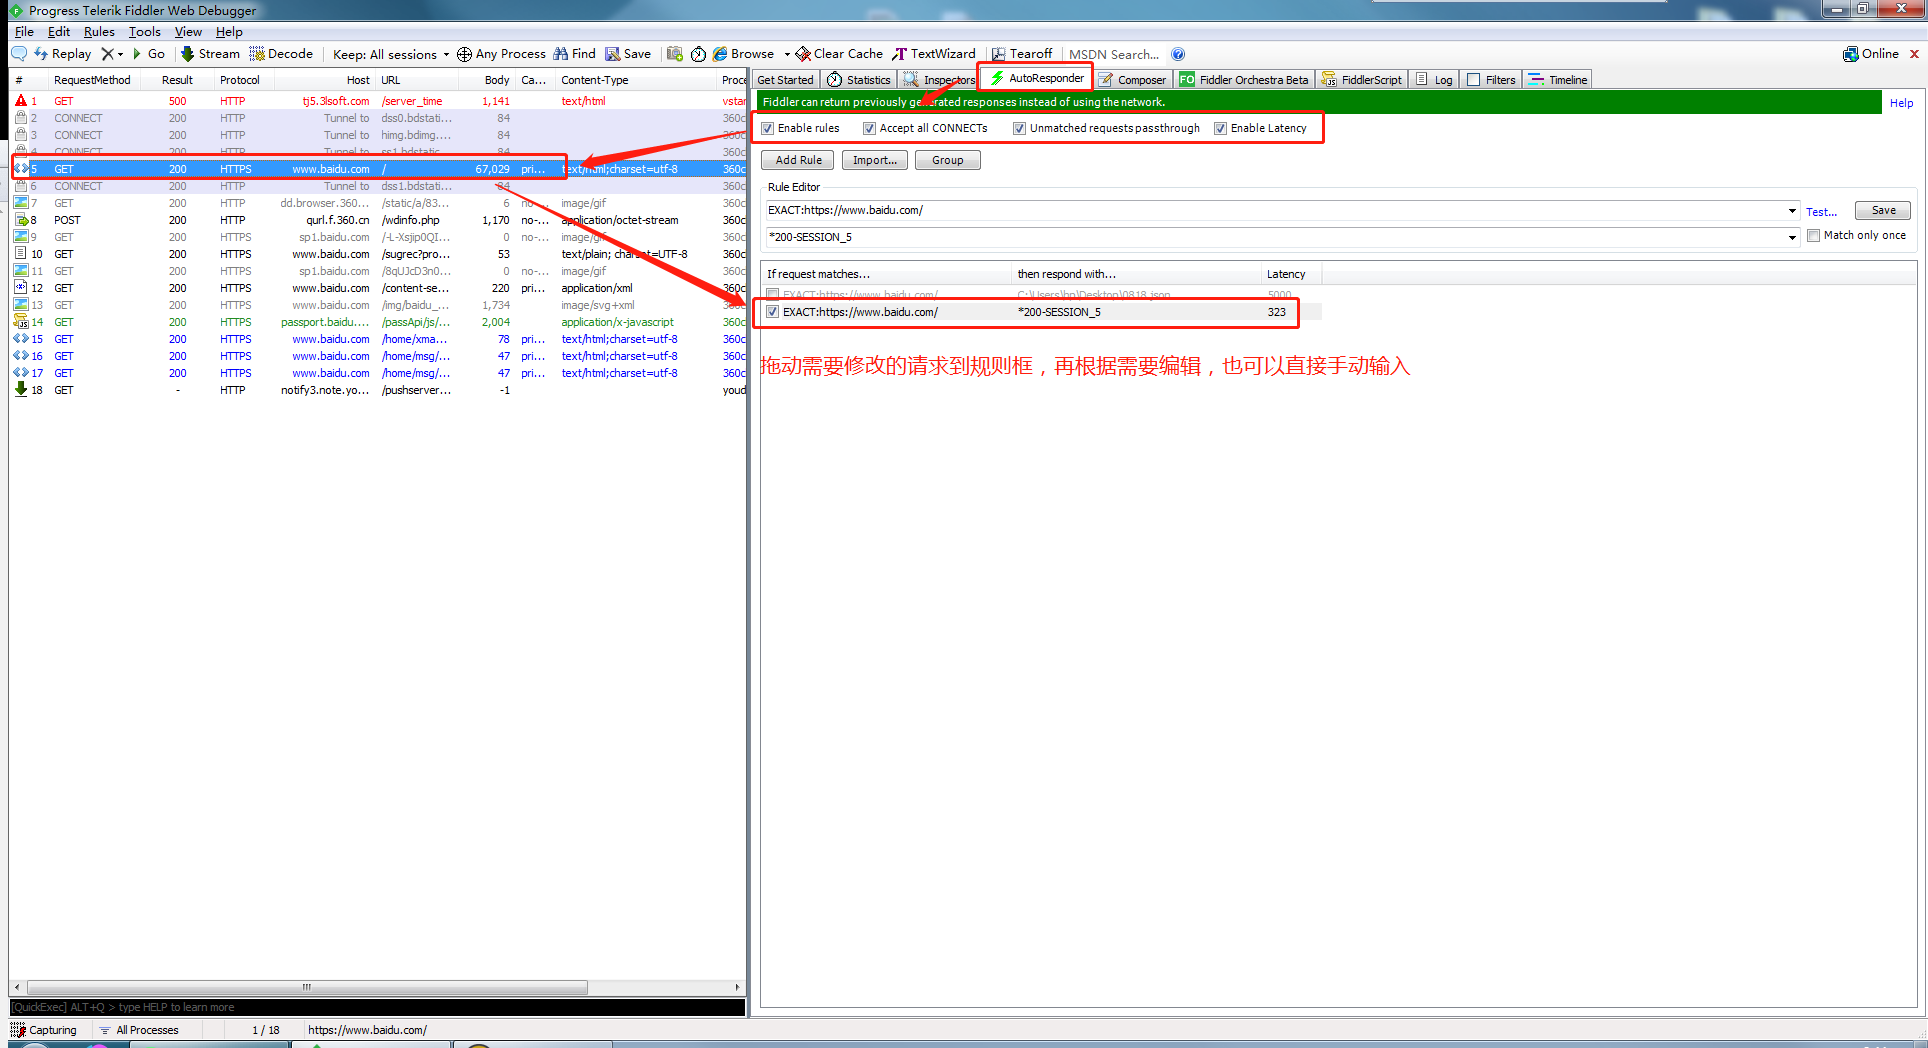The image size is (1928, 1048).
Task: Switch to the Composer tab
Action: point(1132,80)
